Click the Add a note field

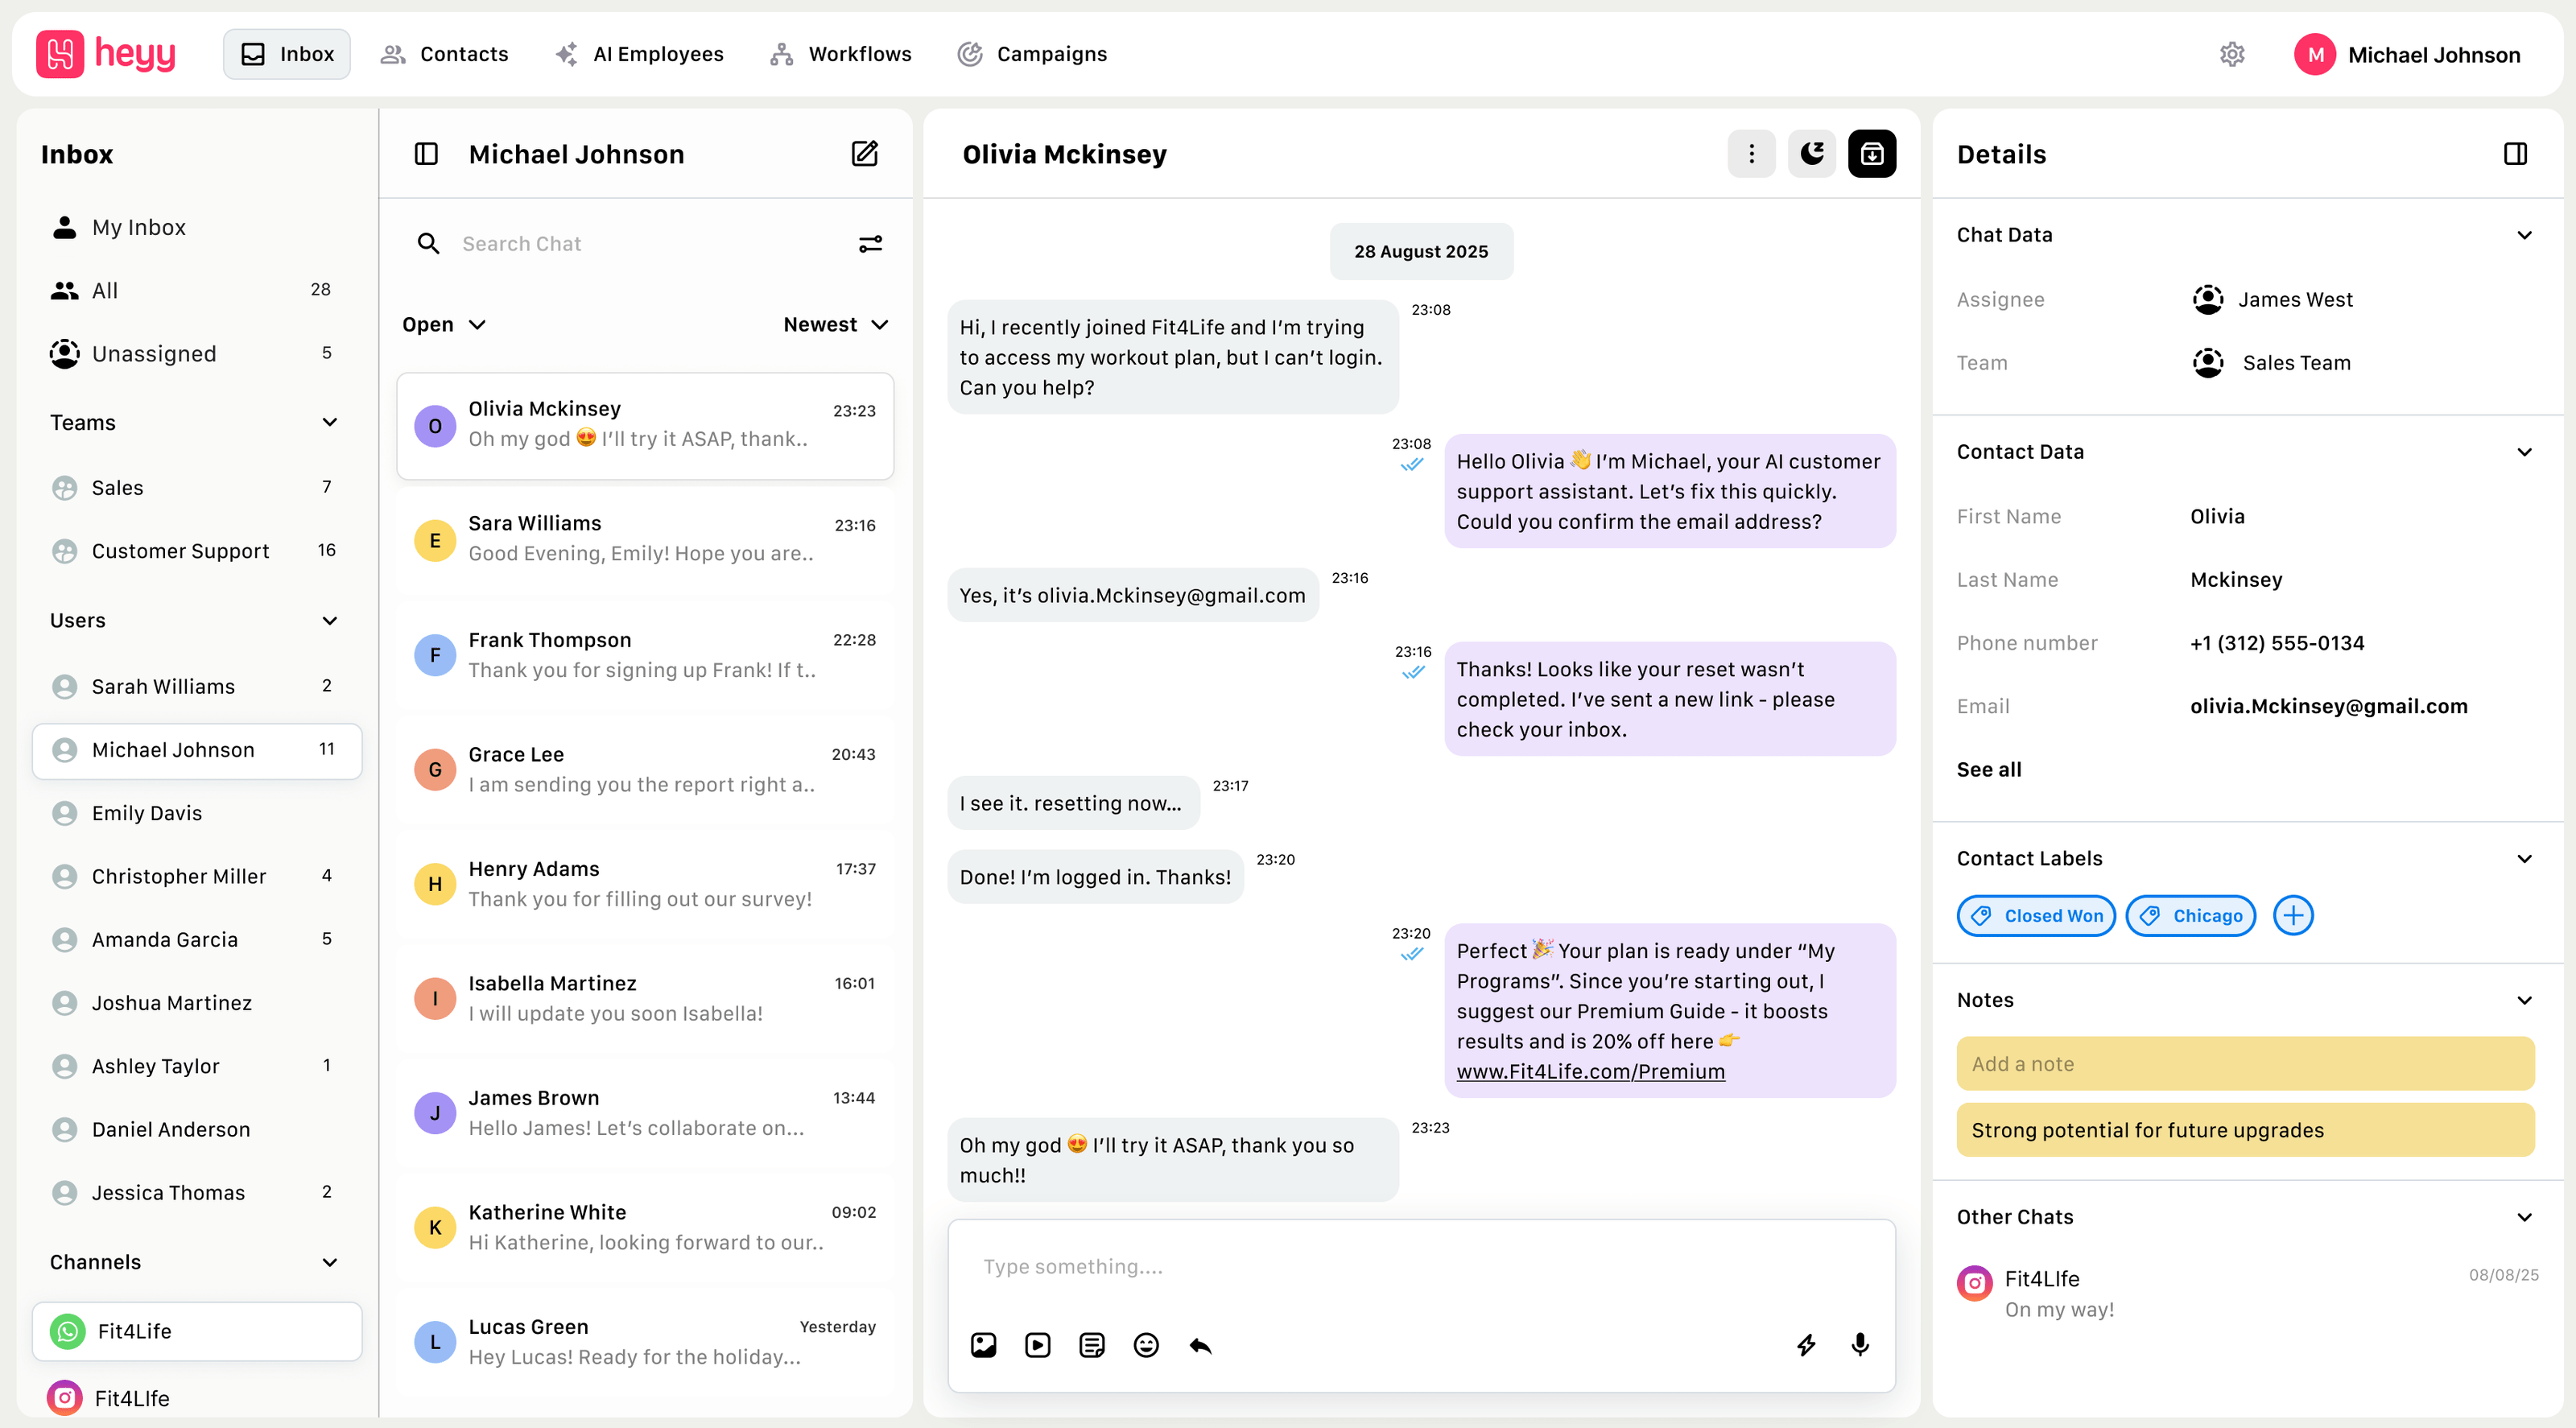[2245, 1064]
